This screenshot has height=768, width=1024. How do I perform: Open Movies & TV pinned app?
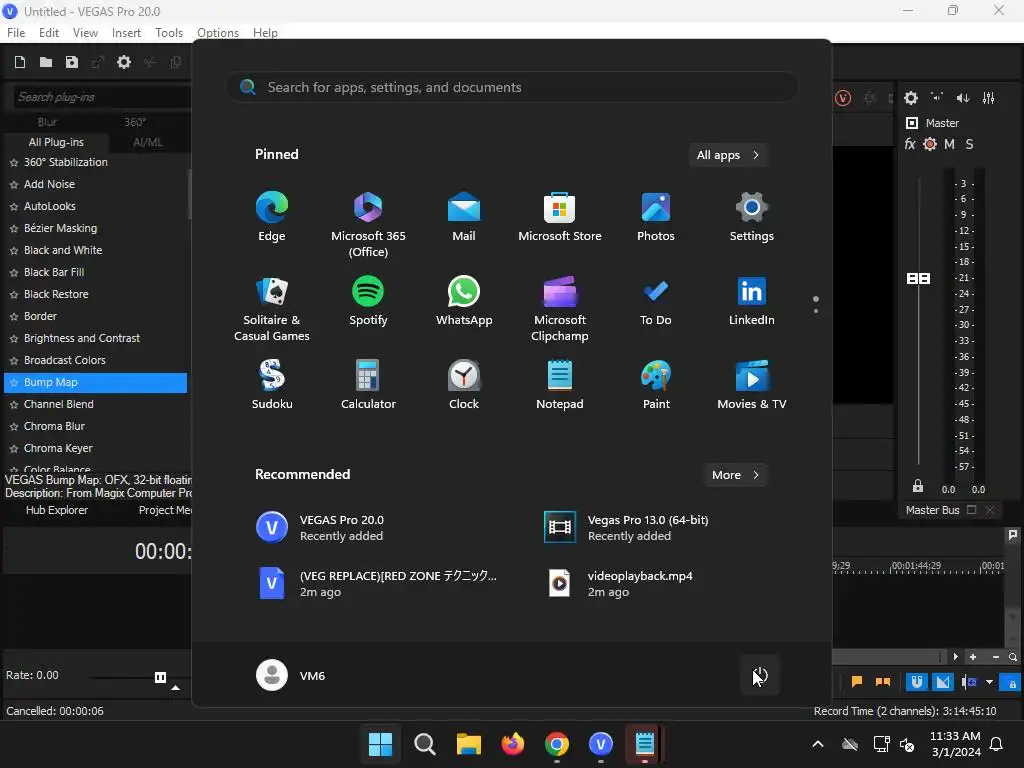752,385
